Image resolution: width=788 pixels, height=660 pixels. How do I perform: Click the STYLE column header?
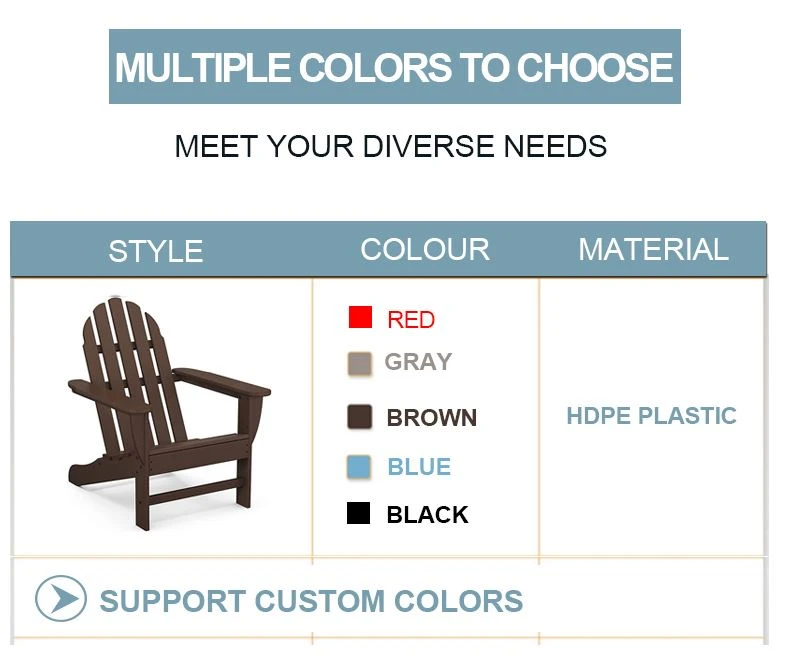pos(156,251)
